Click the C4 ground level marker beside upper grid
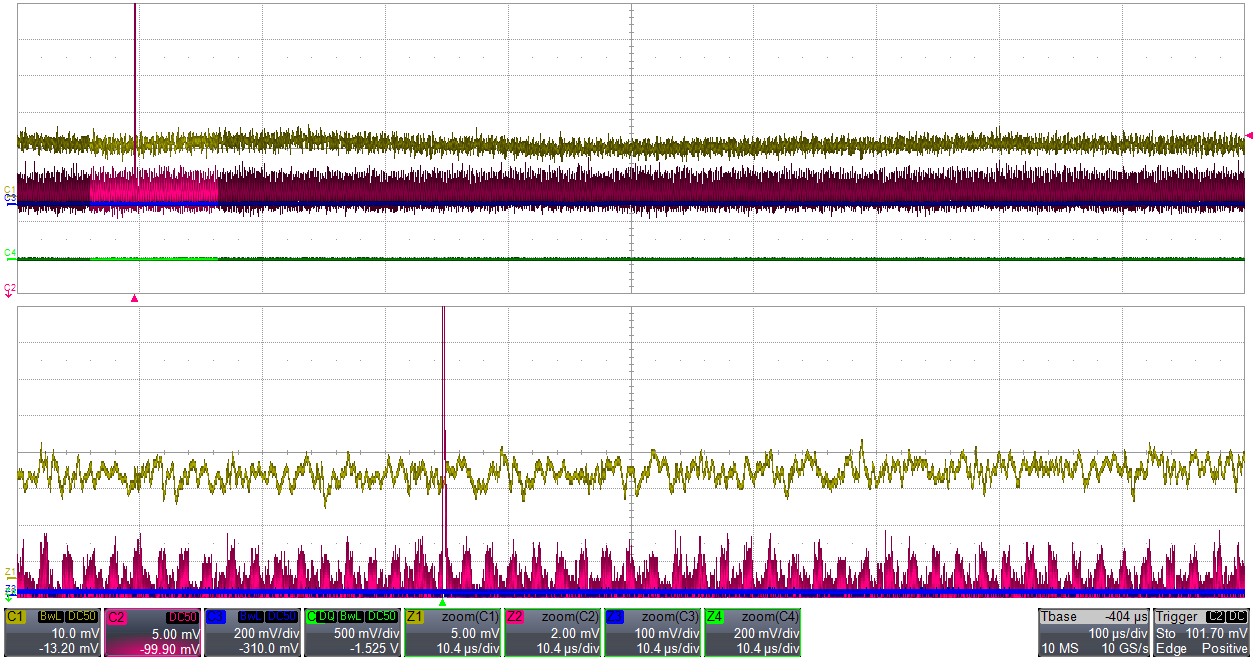The width and height of the screenshot is (1255, 658). click(9, 253)
